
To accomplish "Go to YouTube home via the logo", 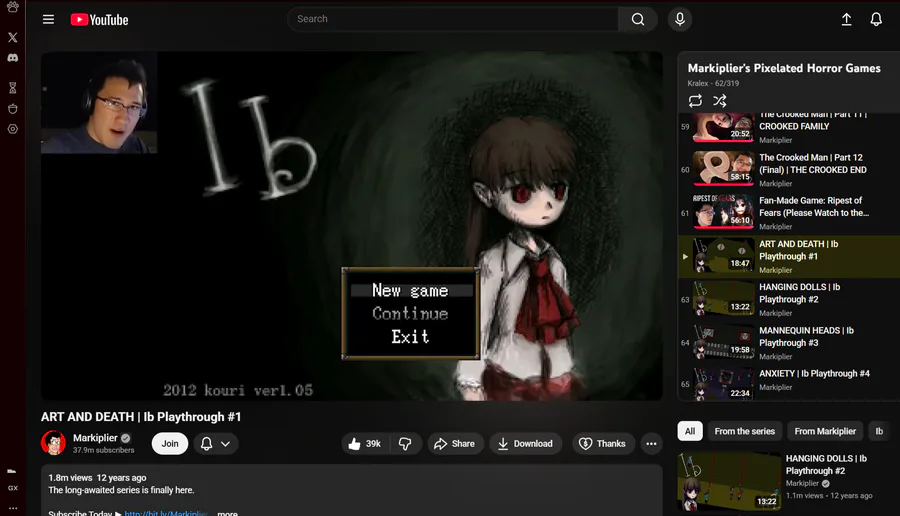I will click(x=99, y=20).
